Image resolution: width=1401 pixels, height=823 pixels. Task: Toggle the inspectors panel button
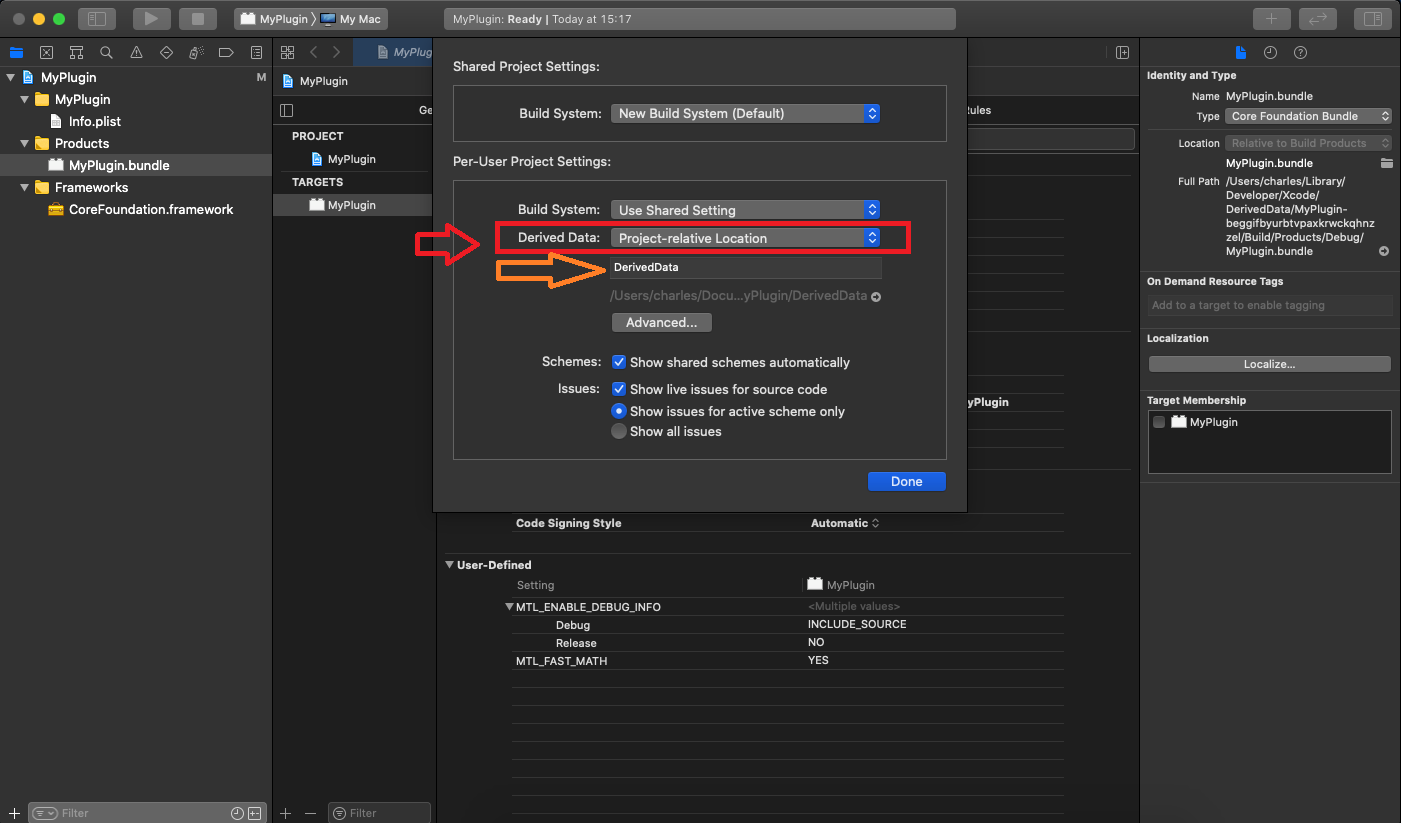tap(1372, 19)
